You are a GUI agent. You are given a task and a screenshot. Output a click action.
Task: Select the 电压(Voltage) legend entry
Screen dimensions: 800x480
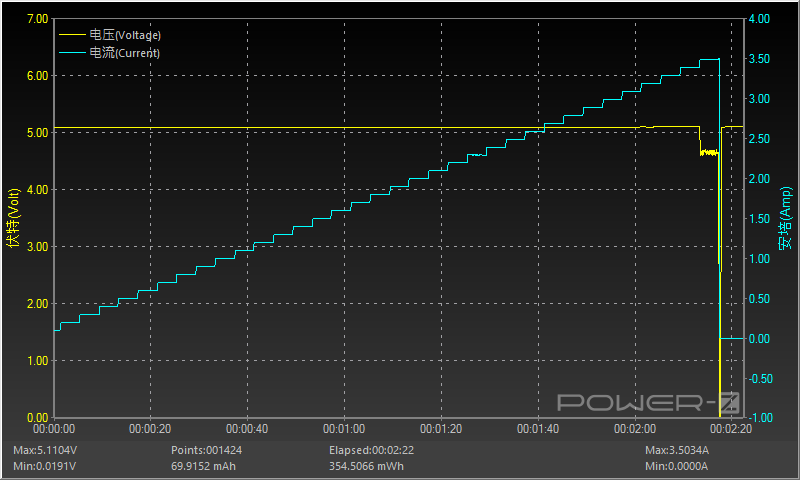pos(125,35)
